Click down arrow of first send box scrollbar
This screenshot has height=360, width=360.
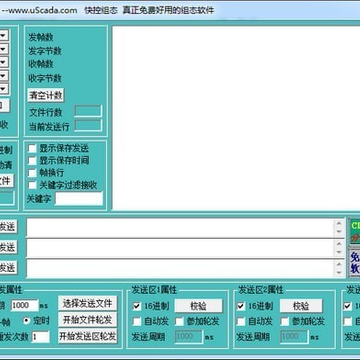click(339, 232)
